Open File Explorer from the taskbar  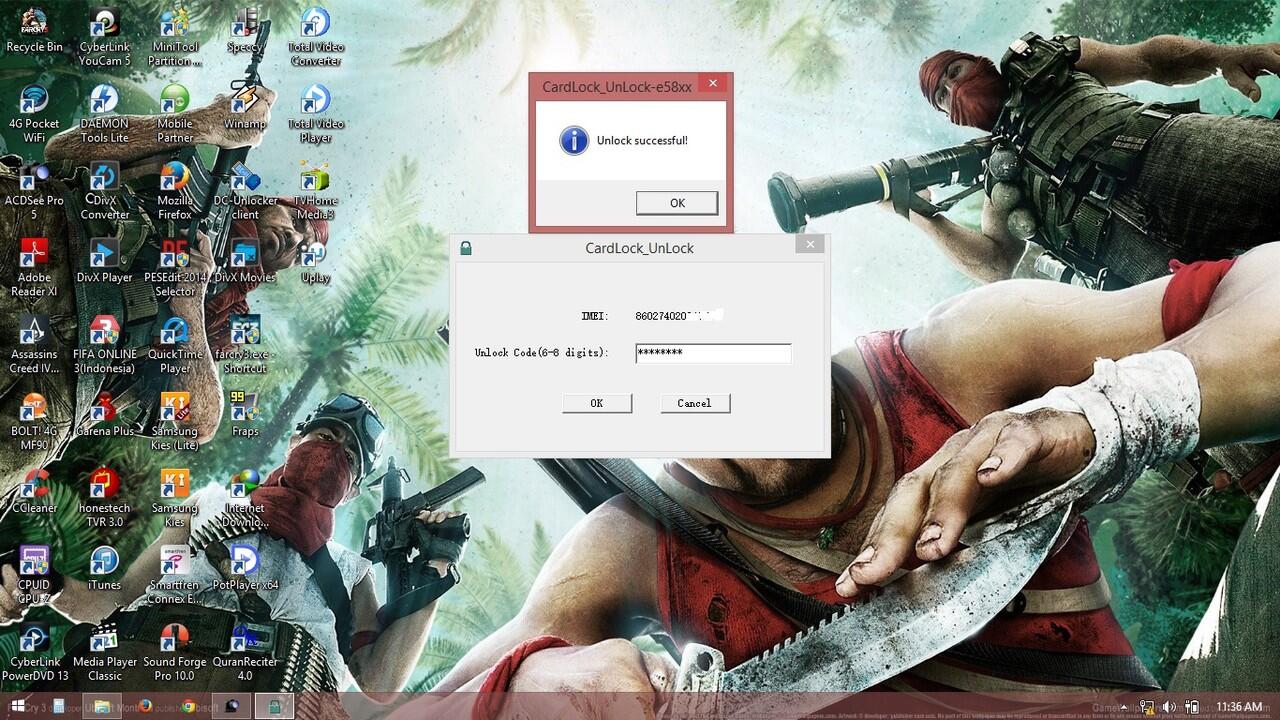[102, 706]
